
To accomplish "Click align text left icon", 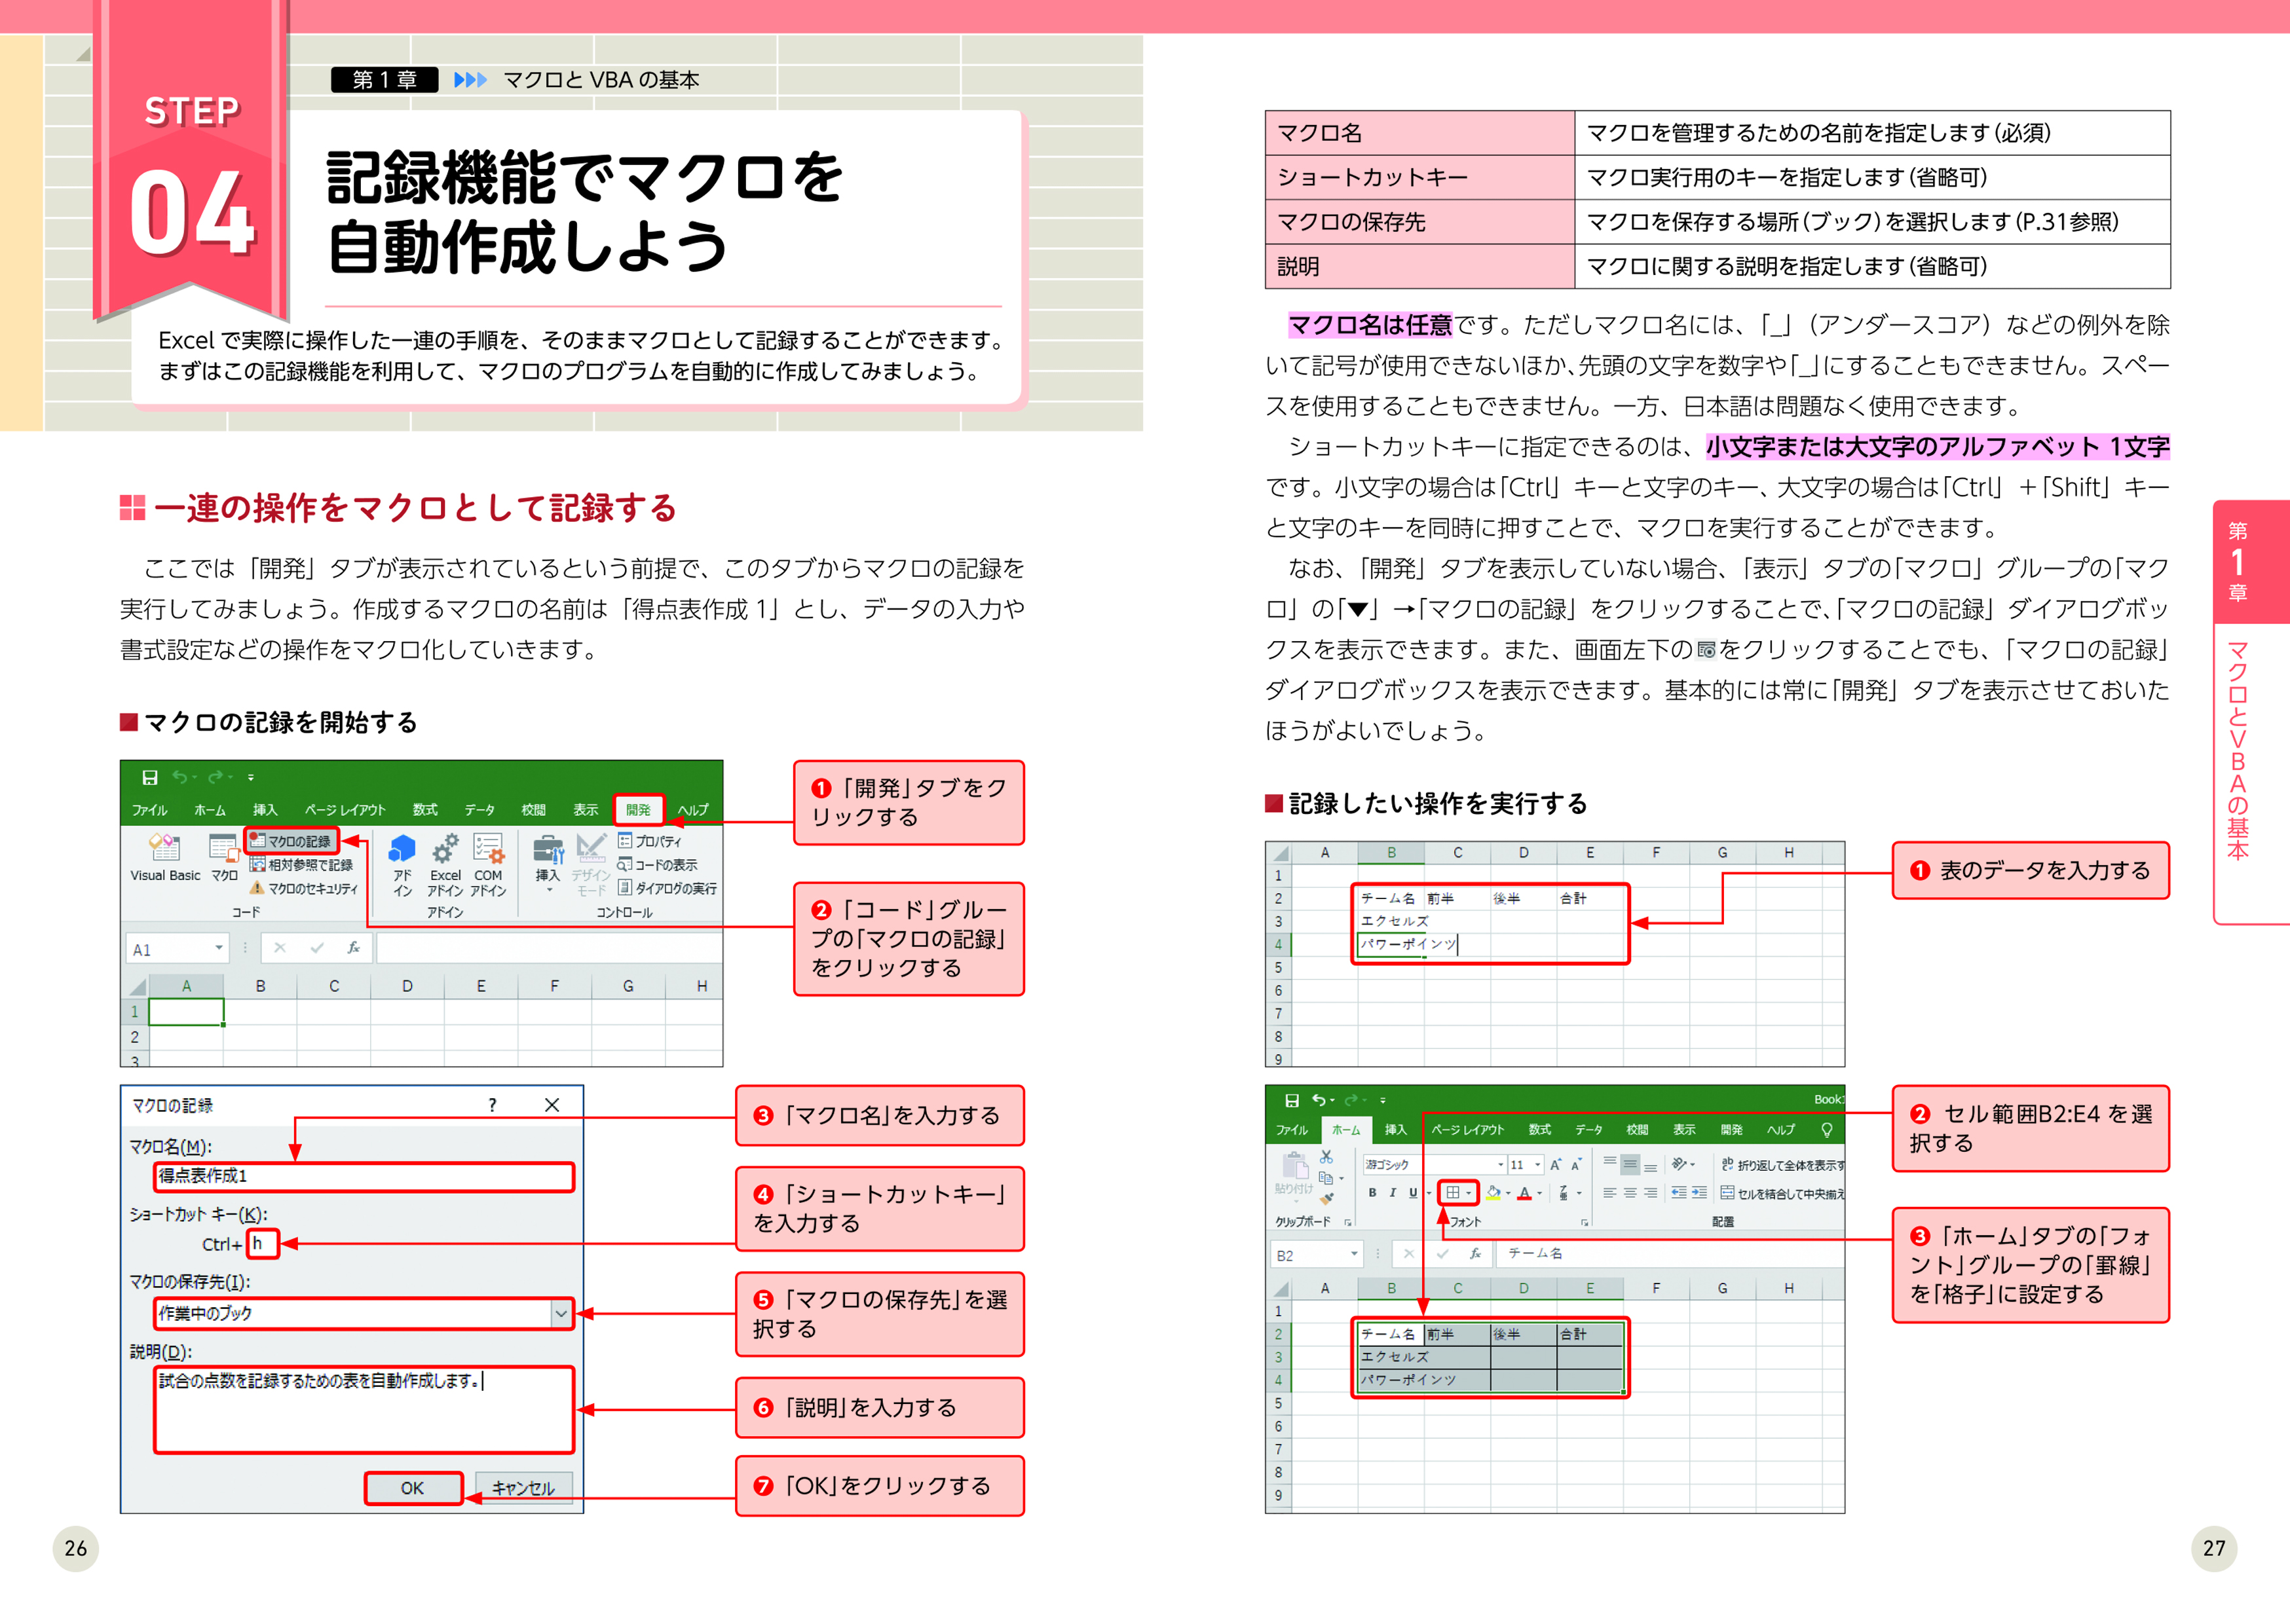I will (x=1610, y=1193).
